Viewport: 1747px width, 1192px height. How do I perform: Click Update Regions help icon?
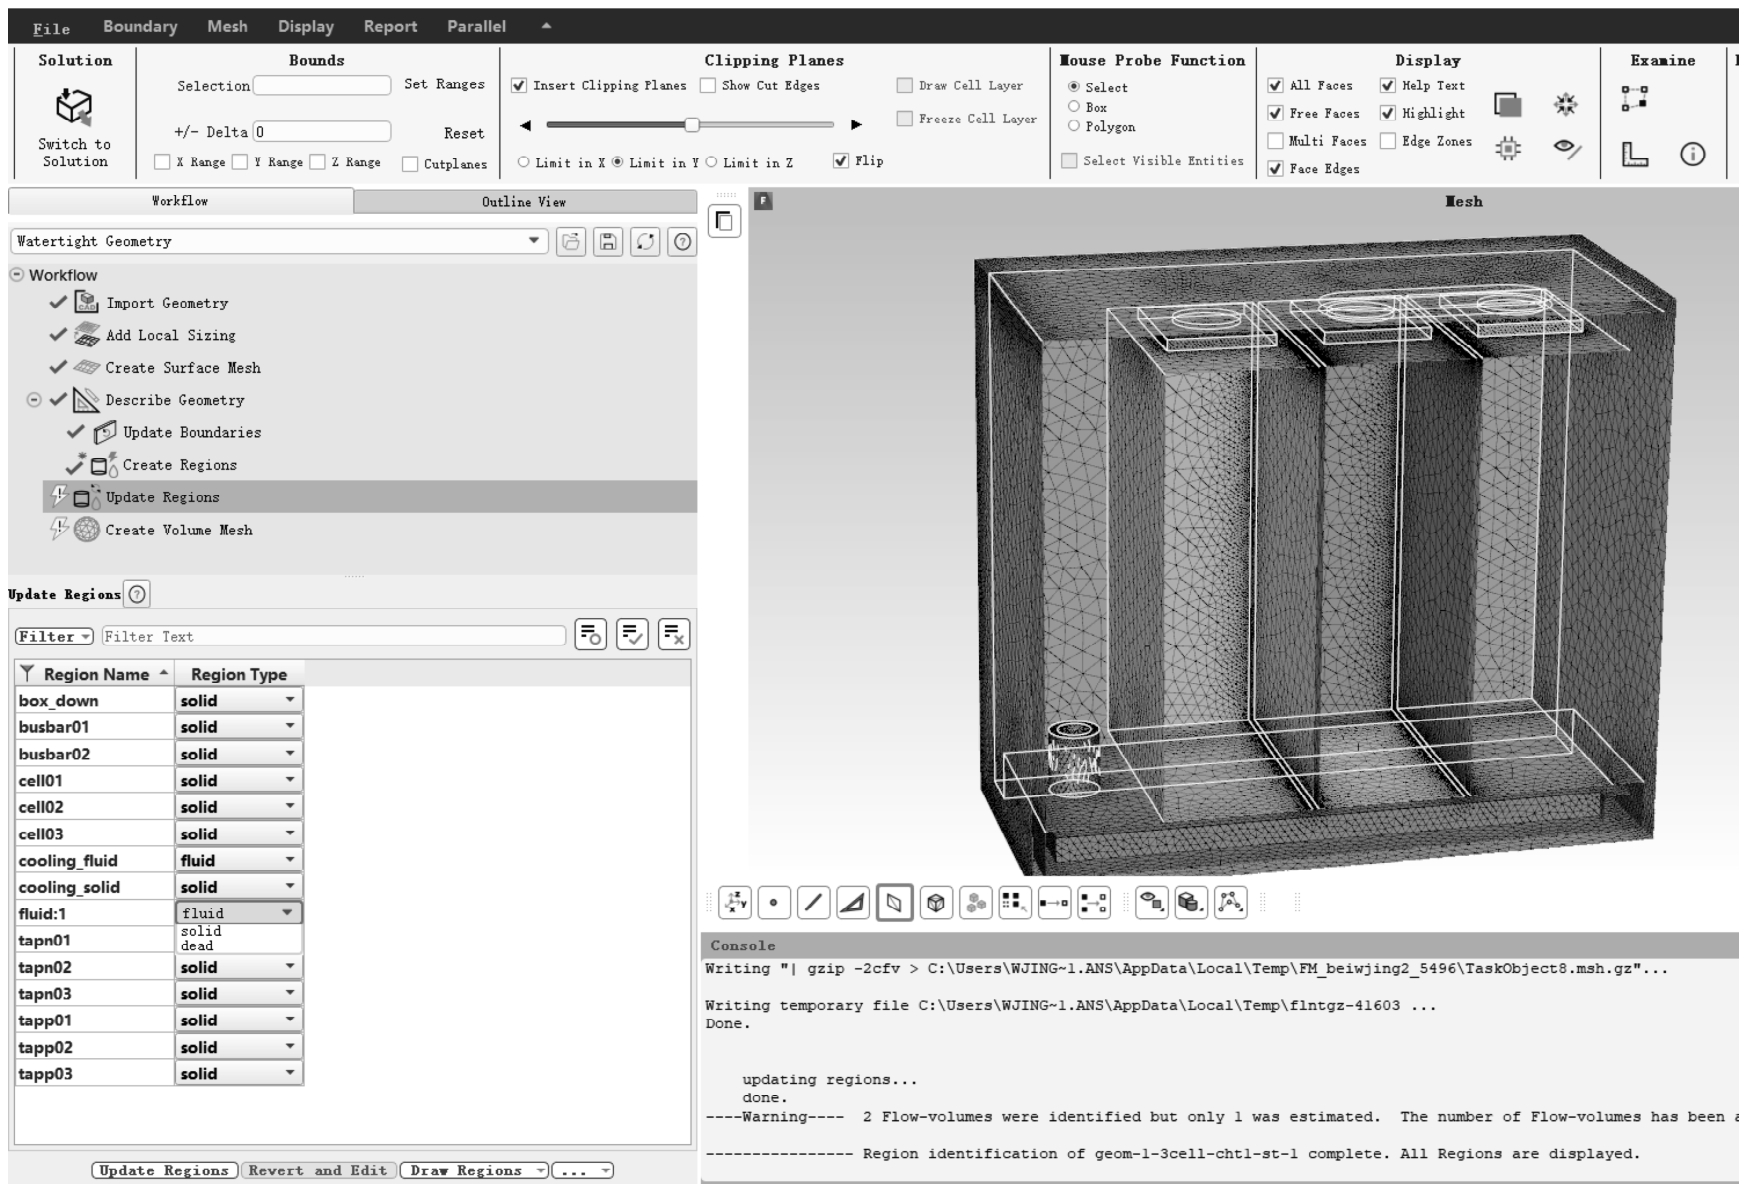[137, 594]
